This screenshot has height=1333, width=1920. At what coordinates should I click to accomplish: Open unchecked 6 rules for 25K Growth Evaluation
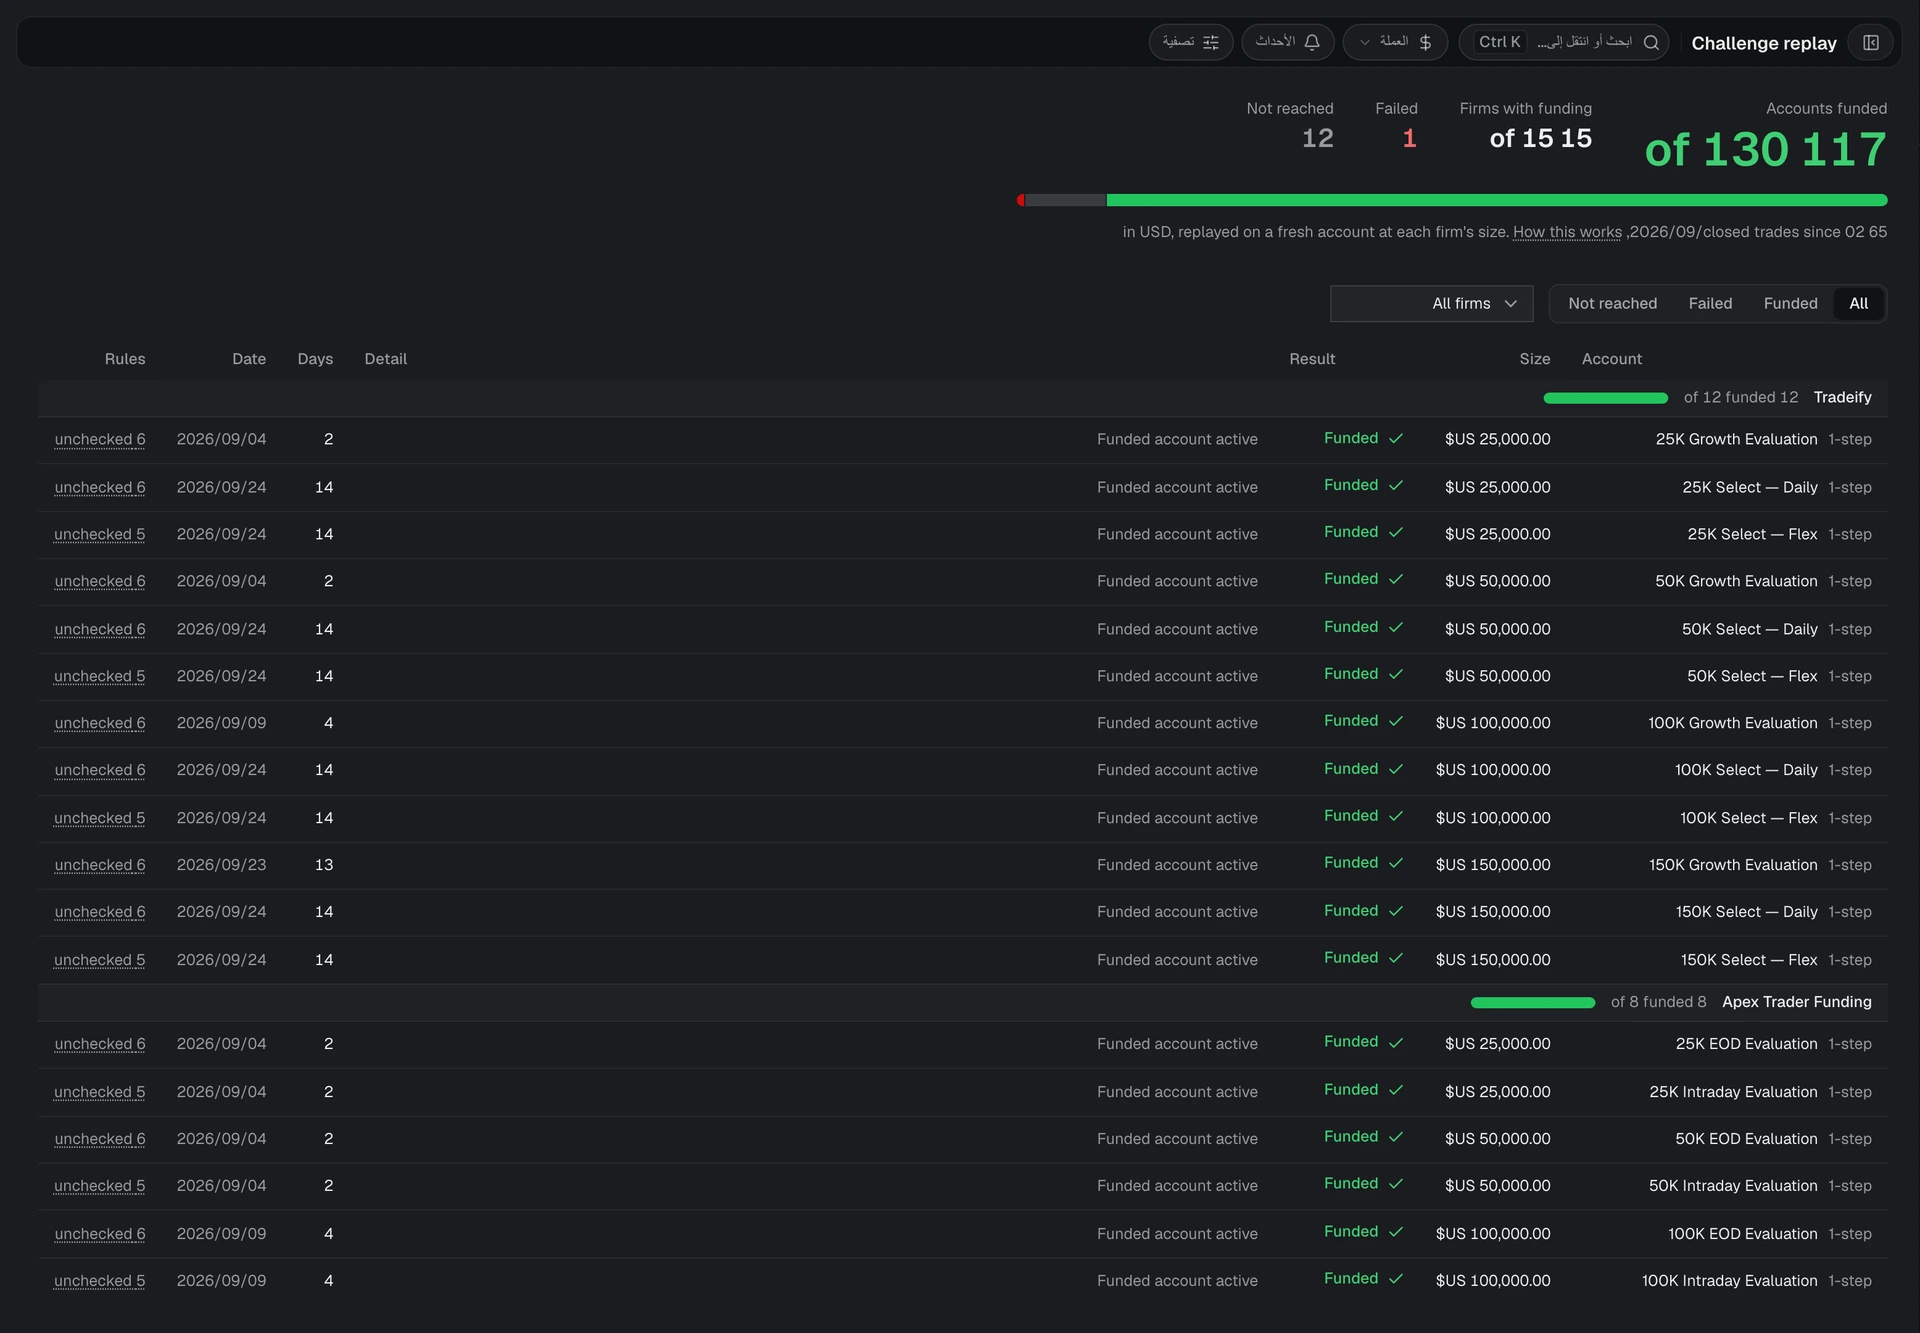[x=100, y=440]
